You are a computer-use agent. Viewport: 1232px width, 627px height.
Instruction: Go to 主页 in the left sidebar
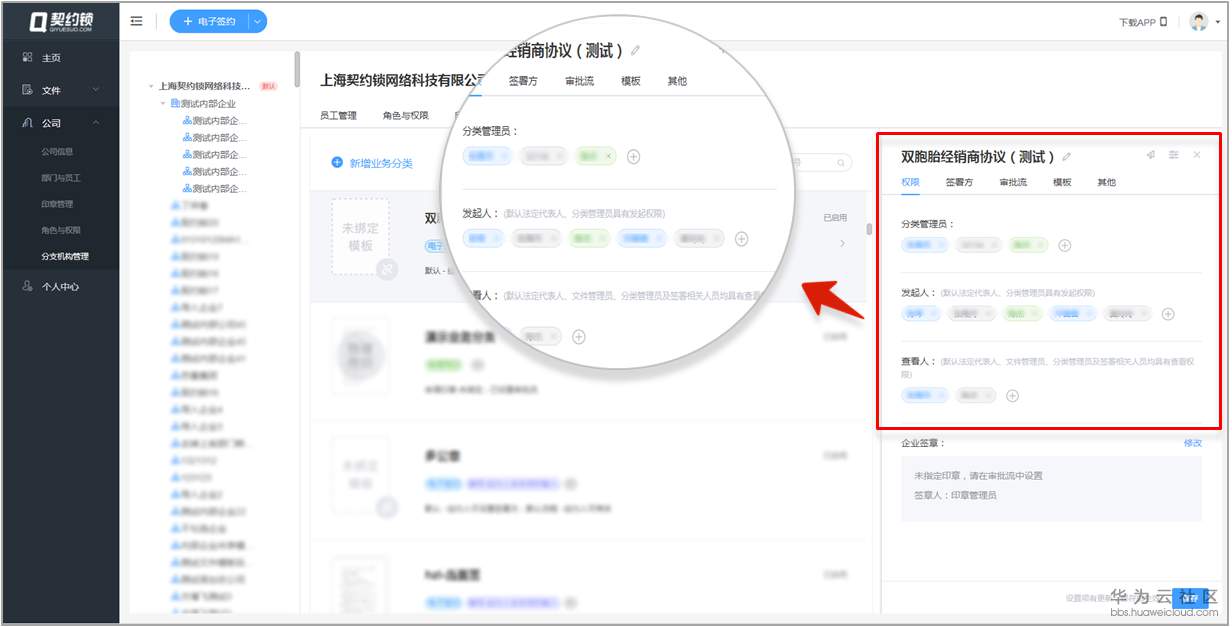click(x=50, y=58)
